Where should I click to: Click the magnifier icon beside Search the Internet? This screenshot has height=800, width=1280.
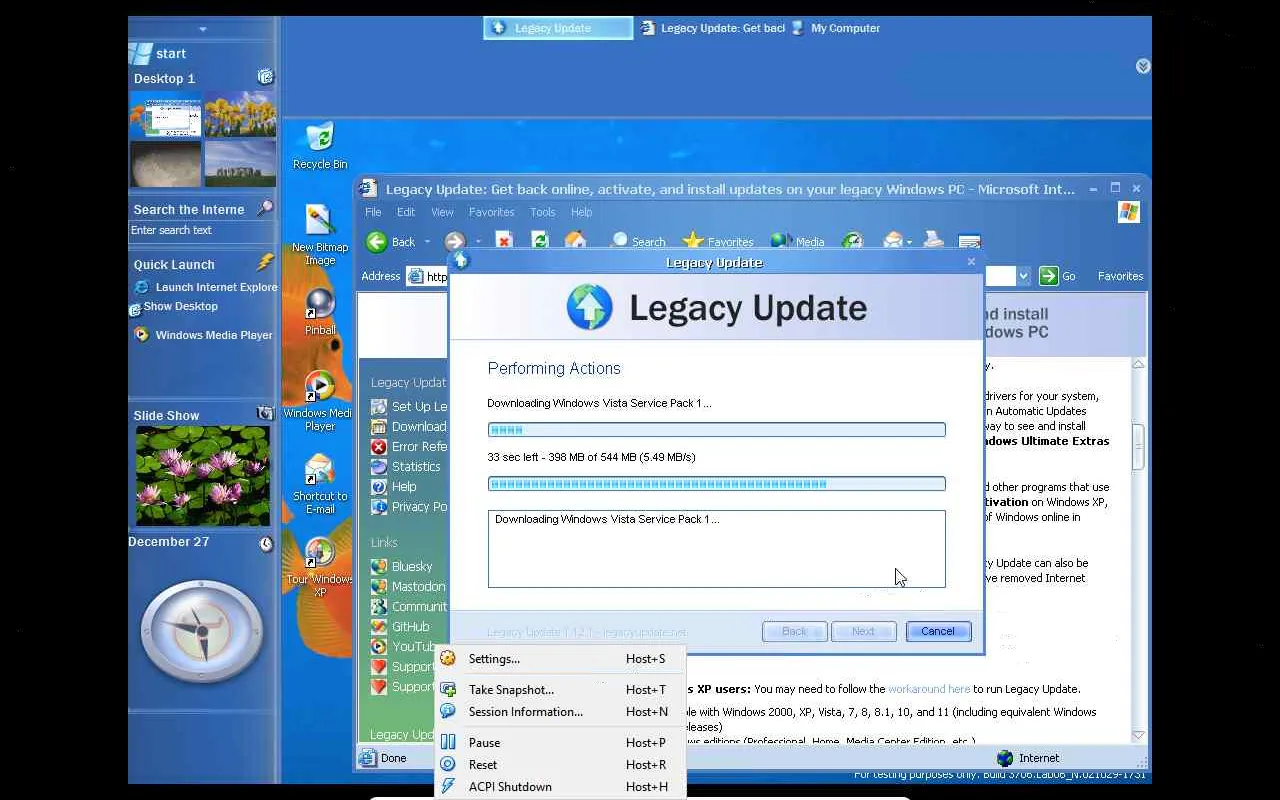(x=265, y=208)
